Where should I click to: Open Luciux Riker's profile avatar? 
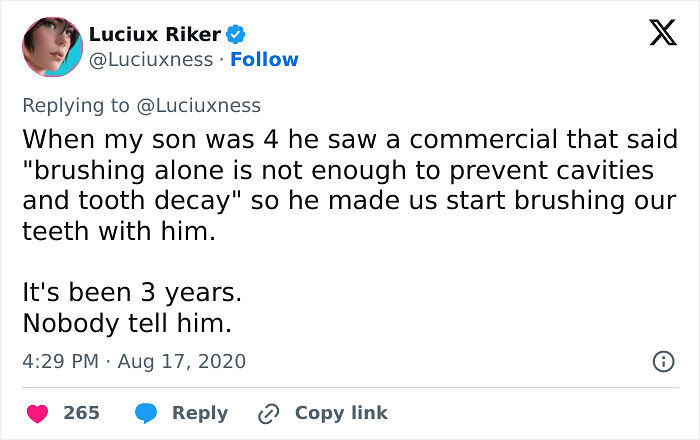tap(52, 46)
